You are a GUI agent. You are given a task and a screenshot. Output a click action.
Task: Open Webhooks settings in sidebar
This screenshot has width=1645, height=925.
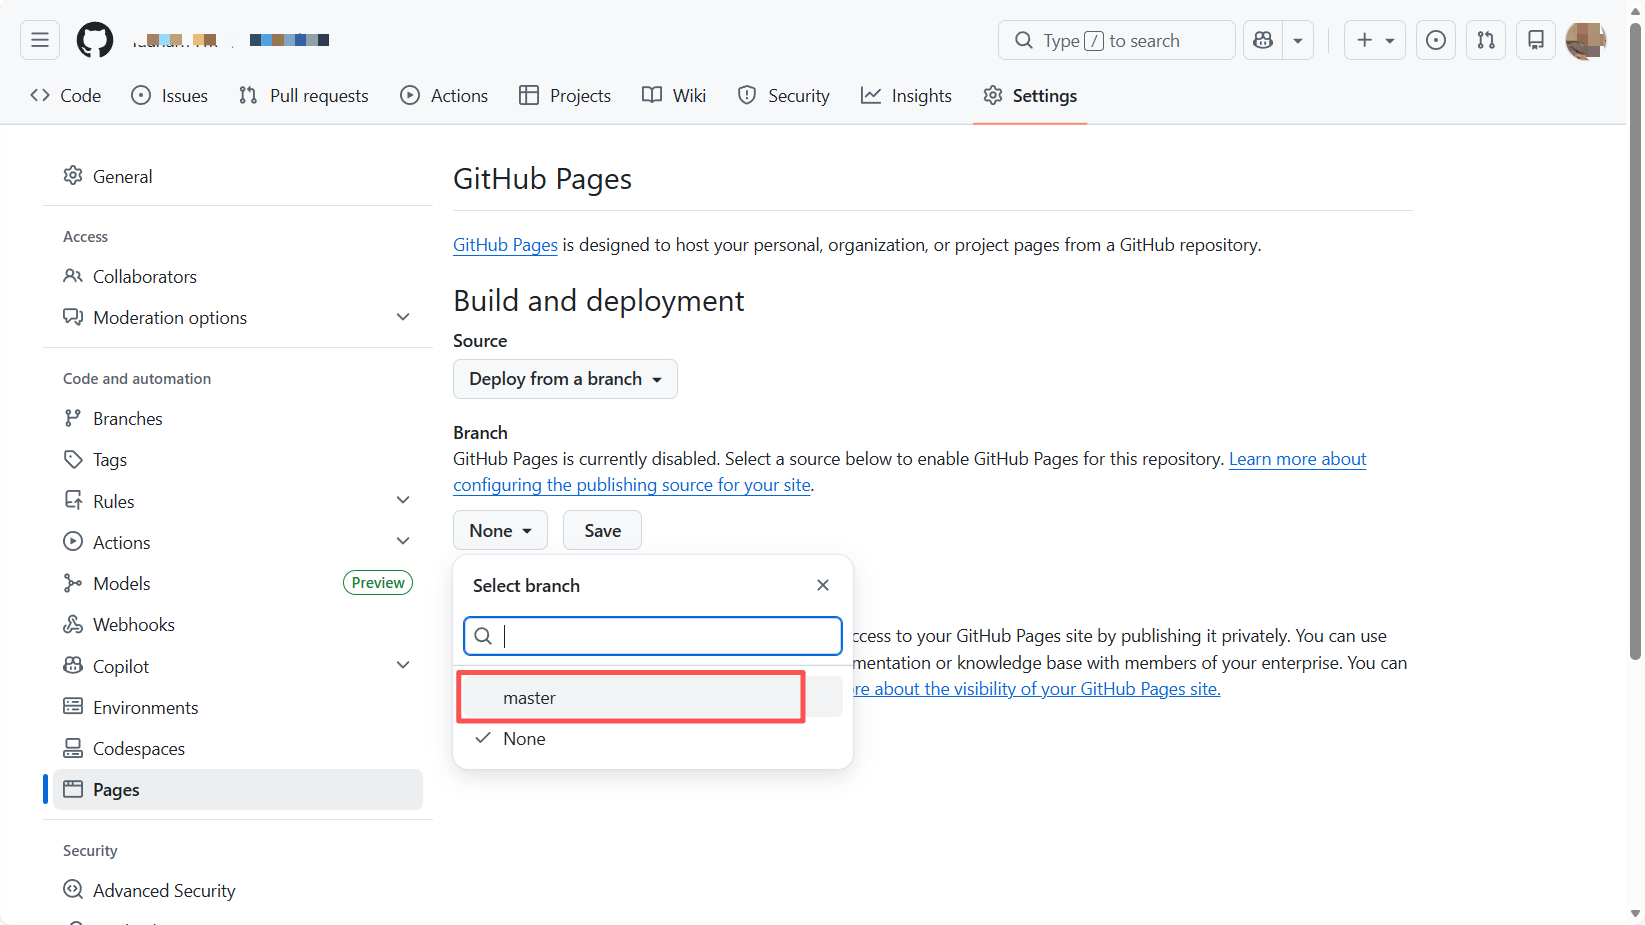click(x=134, y=625)
